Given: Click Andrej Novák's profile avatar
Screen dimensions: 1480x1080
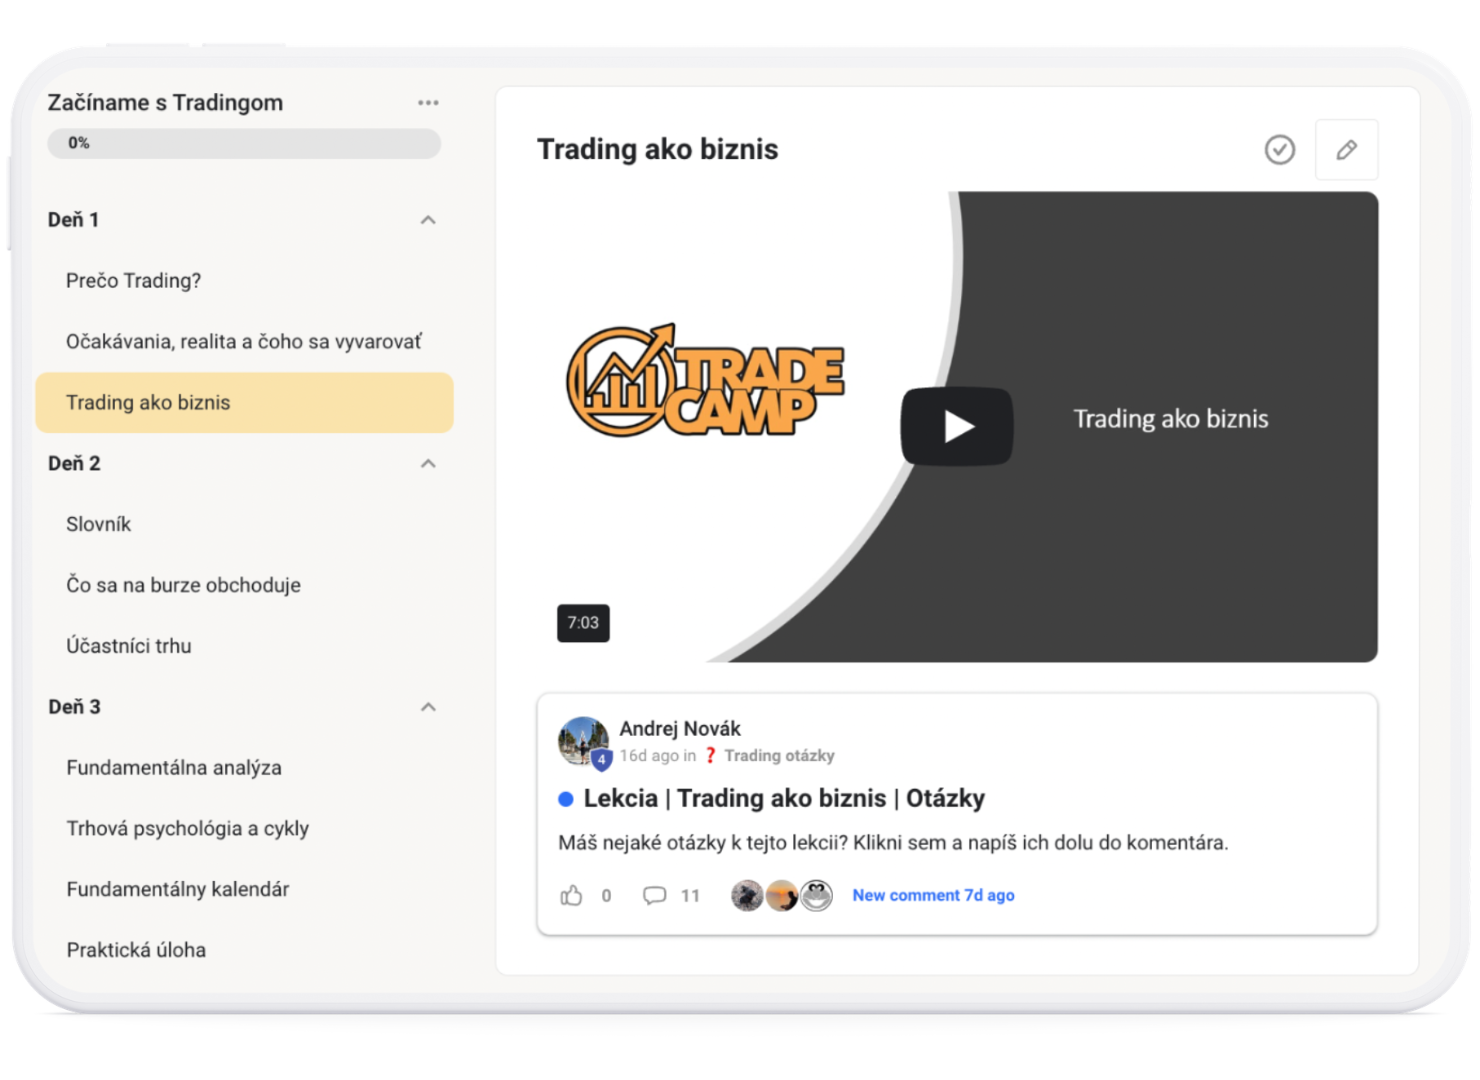Looking at the screenshot, I should click(583, 741).
